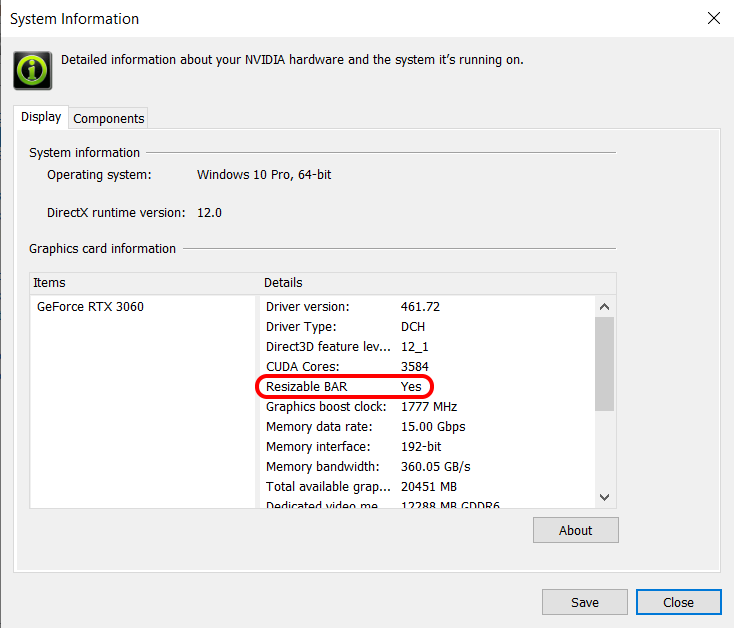Click the details list scroll down arrow
This screenshot has width=734, height=628.
point(604,497)
